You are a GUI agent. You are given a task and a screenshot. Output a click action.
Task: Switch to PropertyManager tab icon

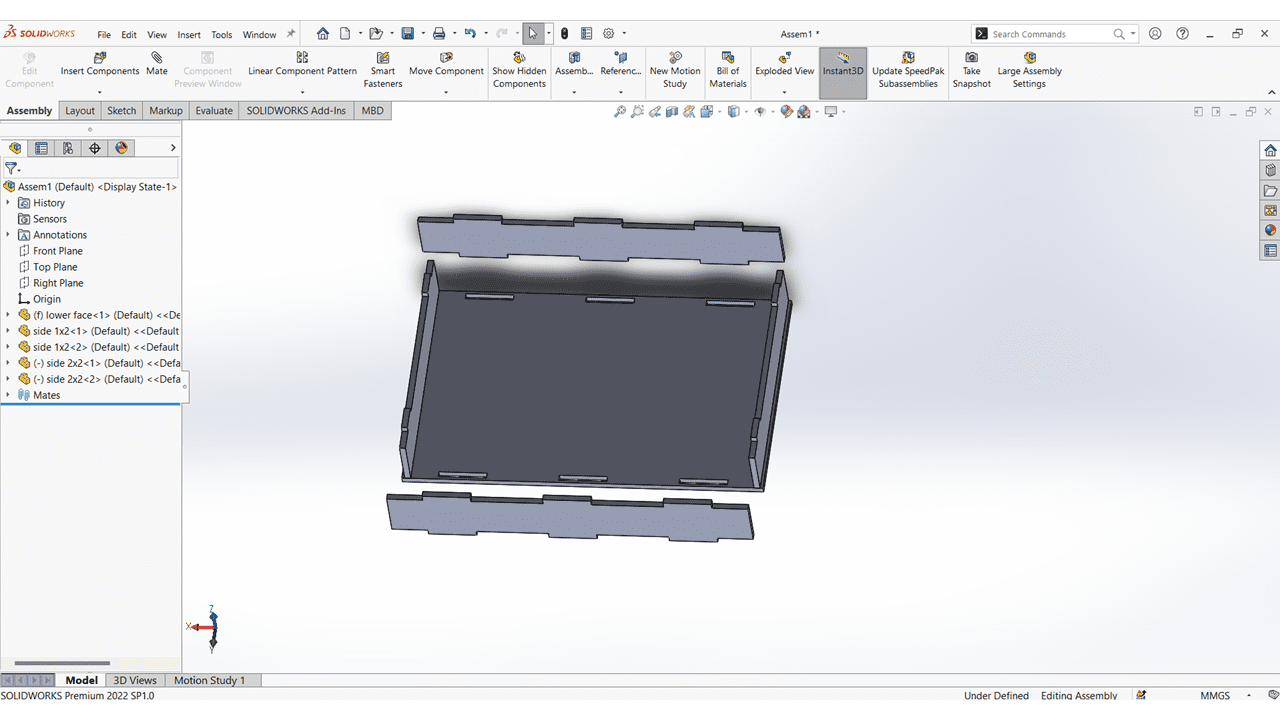(41, 148)
